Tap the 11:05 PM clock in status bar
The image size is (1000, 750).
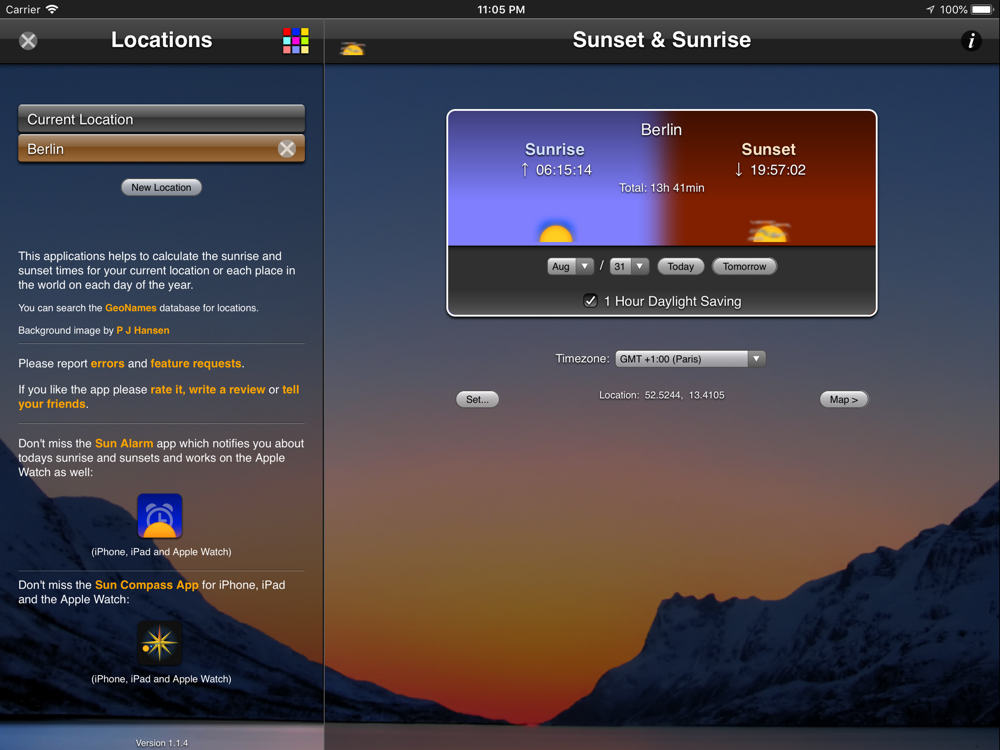click(x=501, y=10)
